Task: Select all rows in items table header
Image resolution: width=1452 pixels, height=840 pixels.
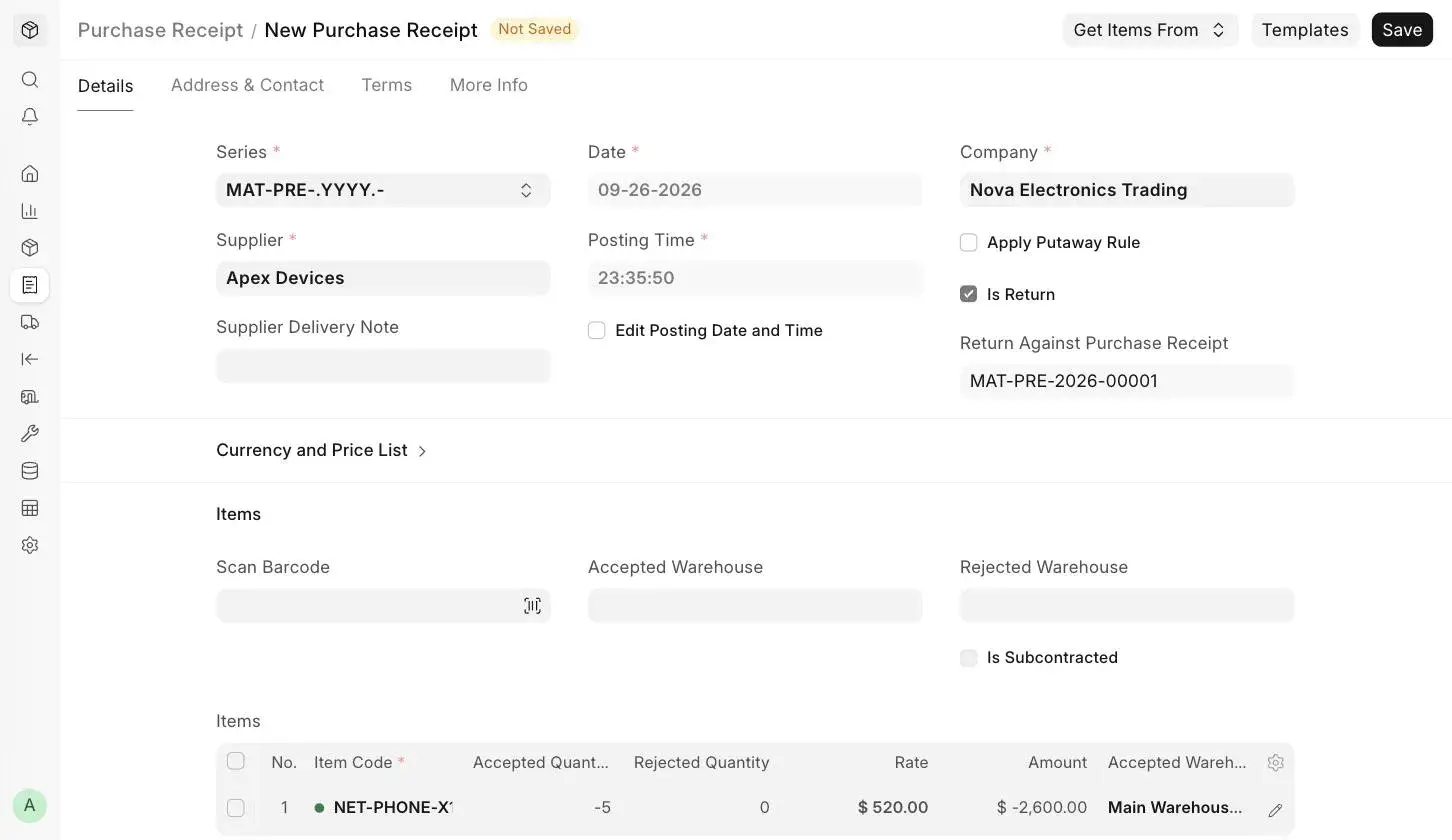Action: pos(236,761)
